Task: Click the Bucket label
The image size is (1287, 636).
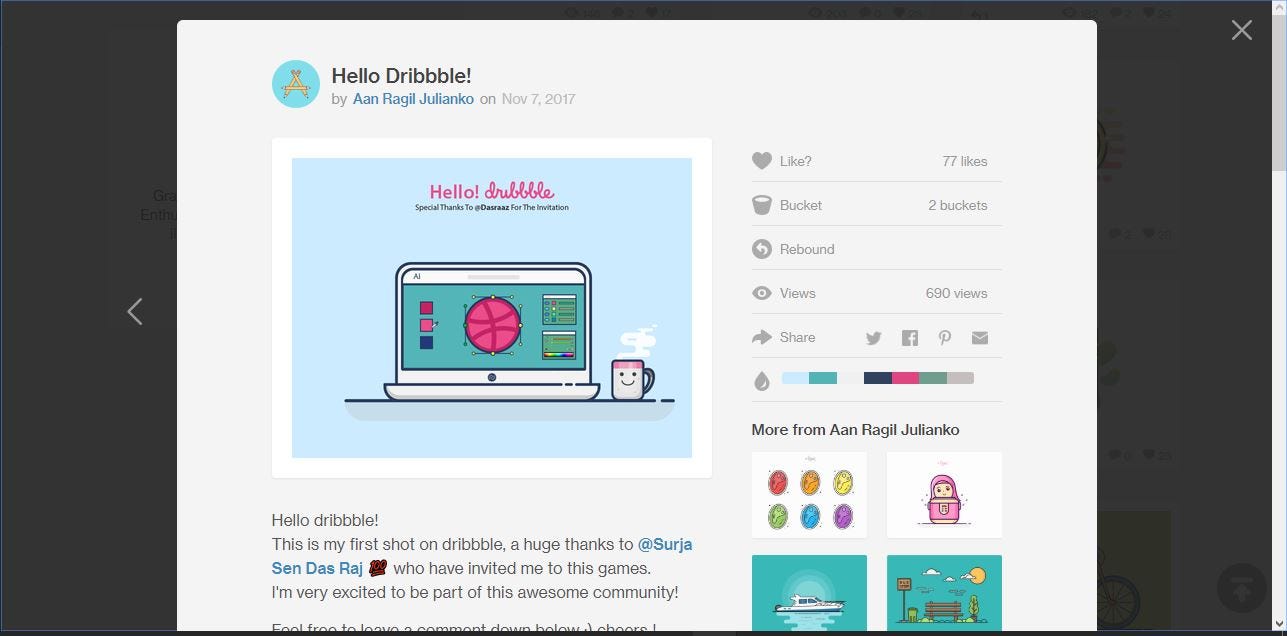Action: tap(801, 205)
